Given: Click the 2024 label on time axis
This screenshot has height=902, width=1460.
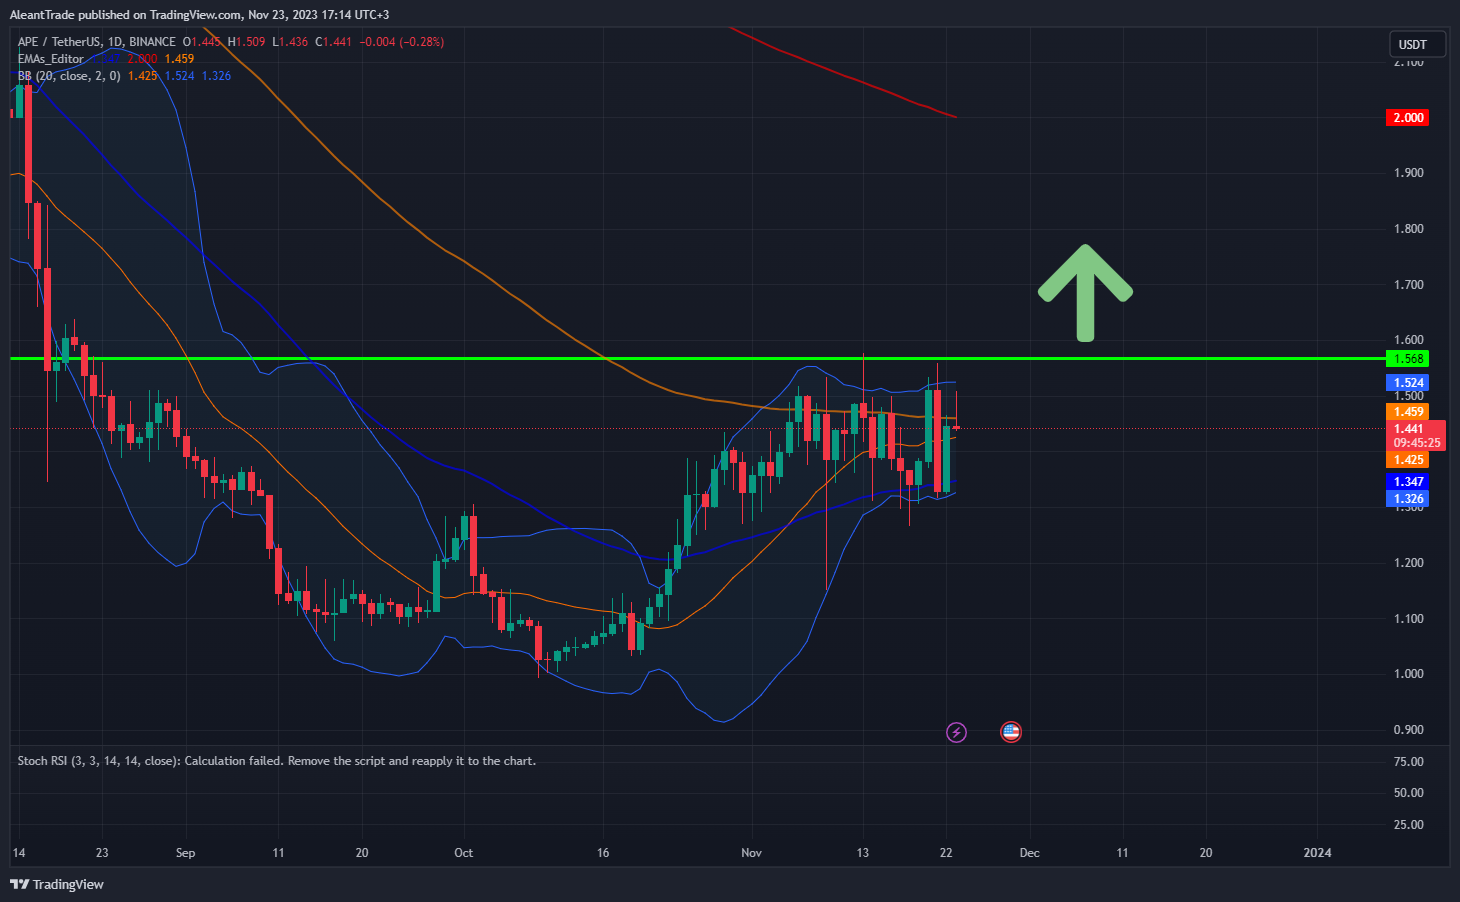Looking at the screenshot, I should 1318,853.
